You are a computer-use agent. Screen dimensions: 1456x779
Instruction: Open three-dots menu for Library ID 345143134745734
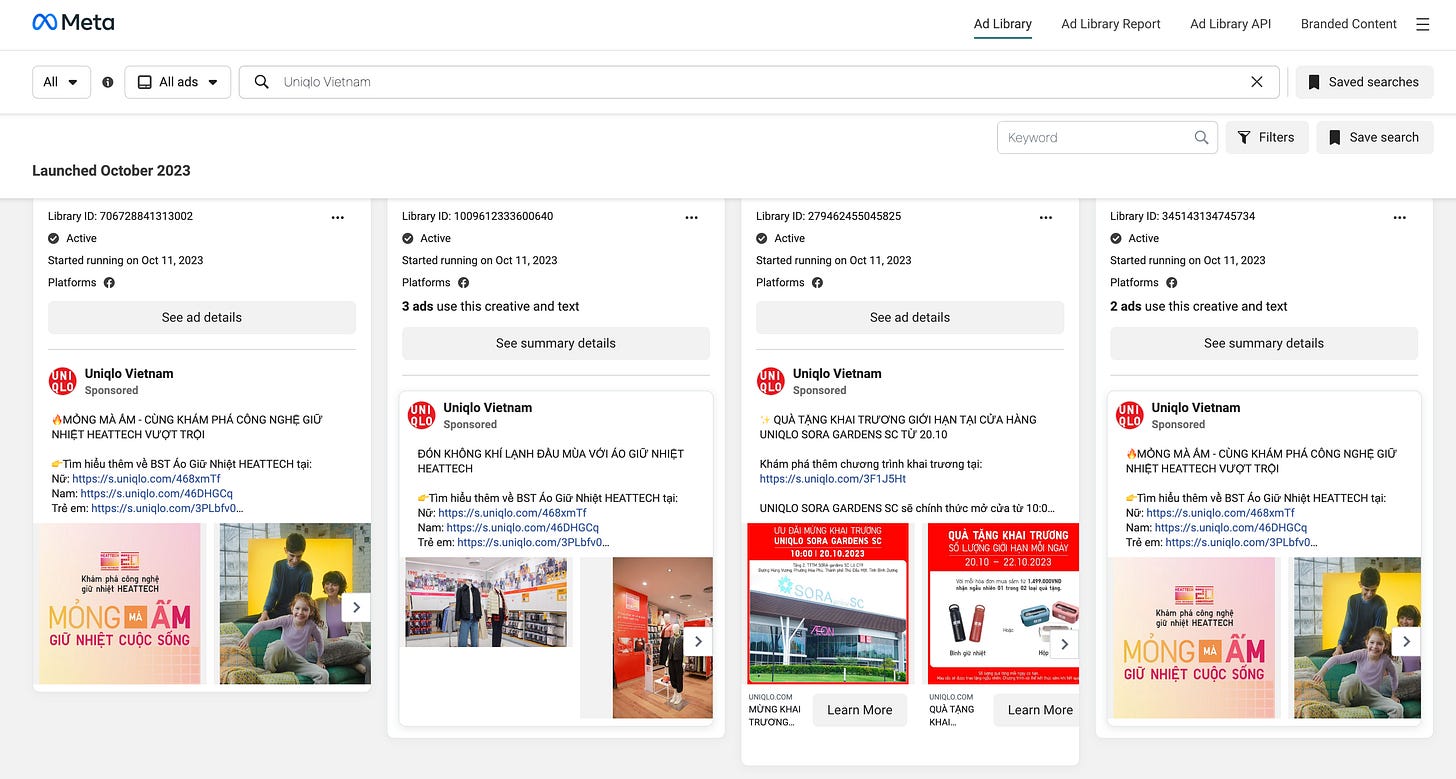tap(1400, 217)
